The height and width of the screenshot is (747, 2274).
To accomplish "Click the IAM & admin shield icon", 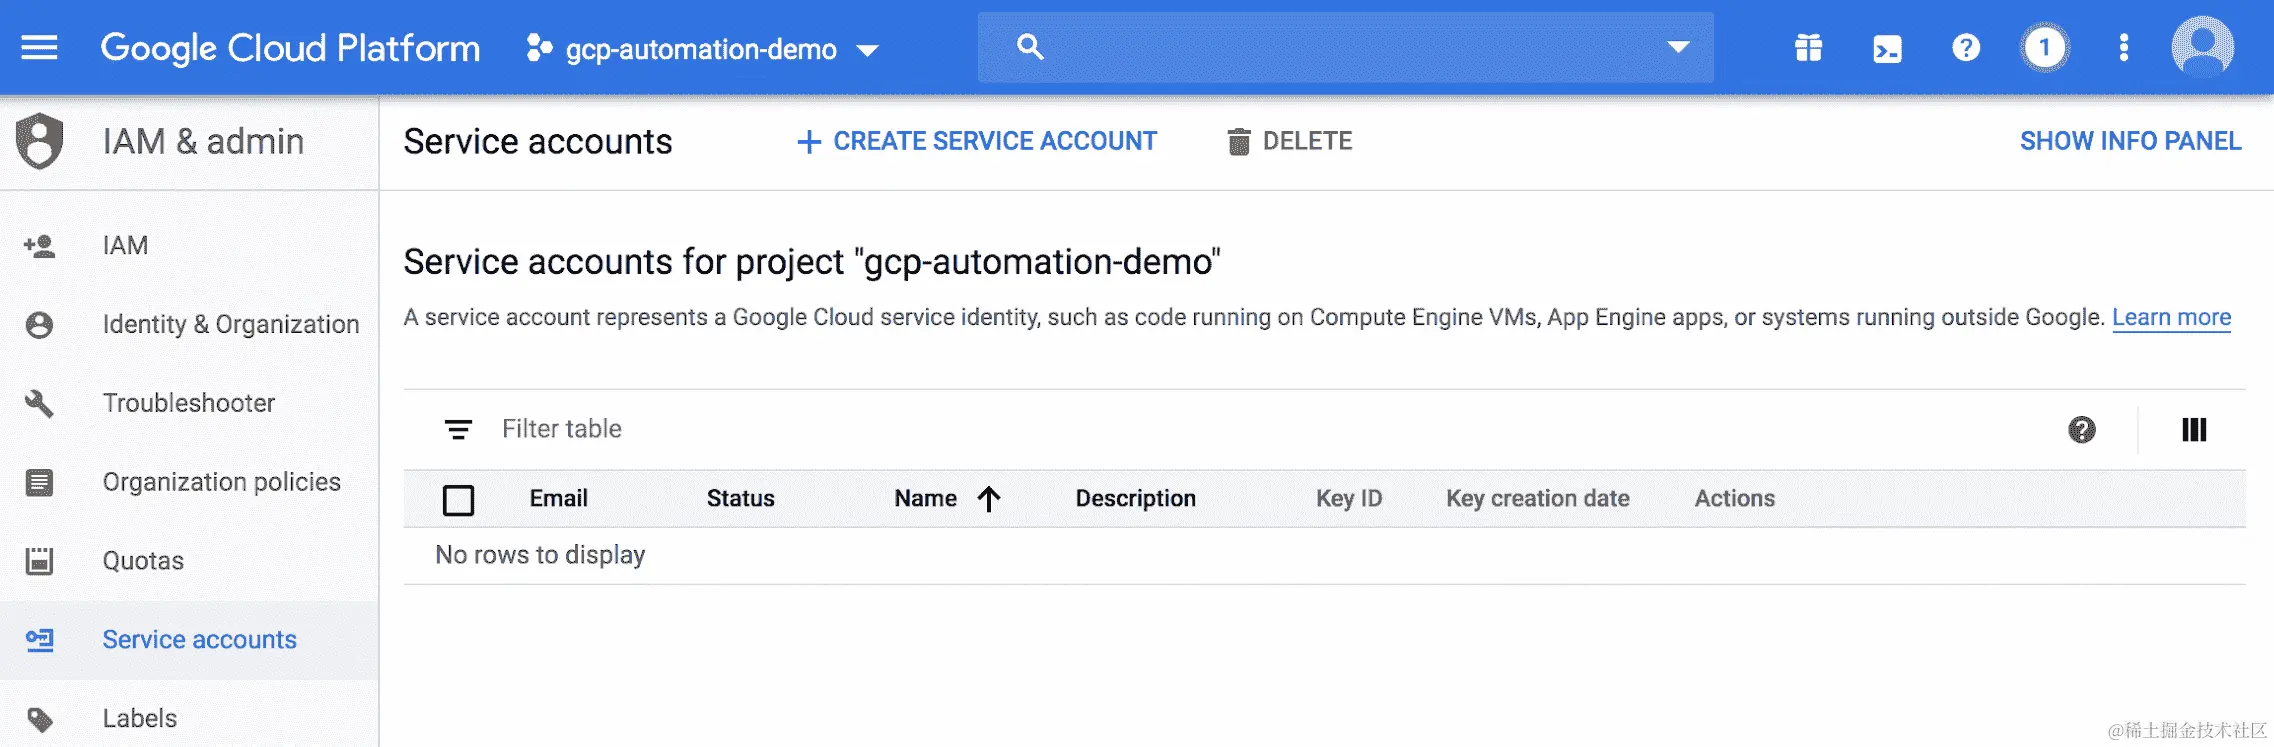I will [40, 141].
